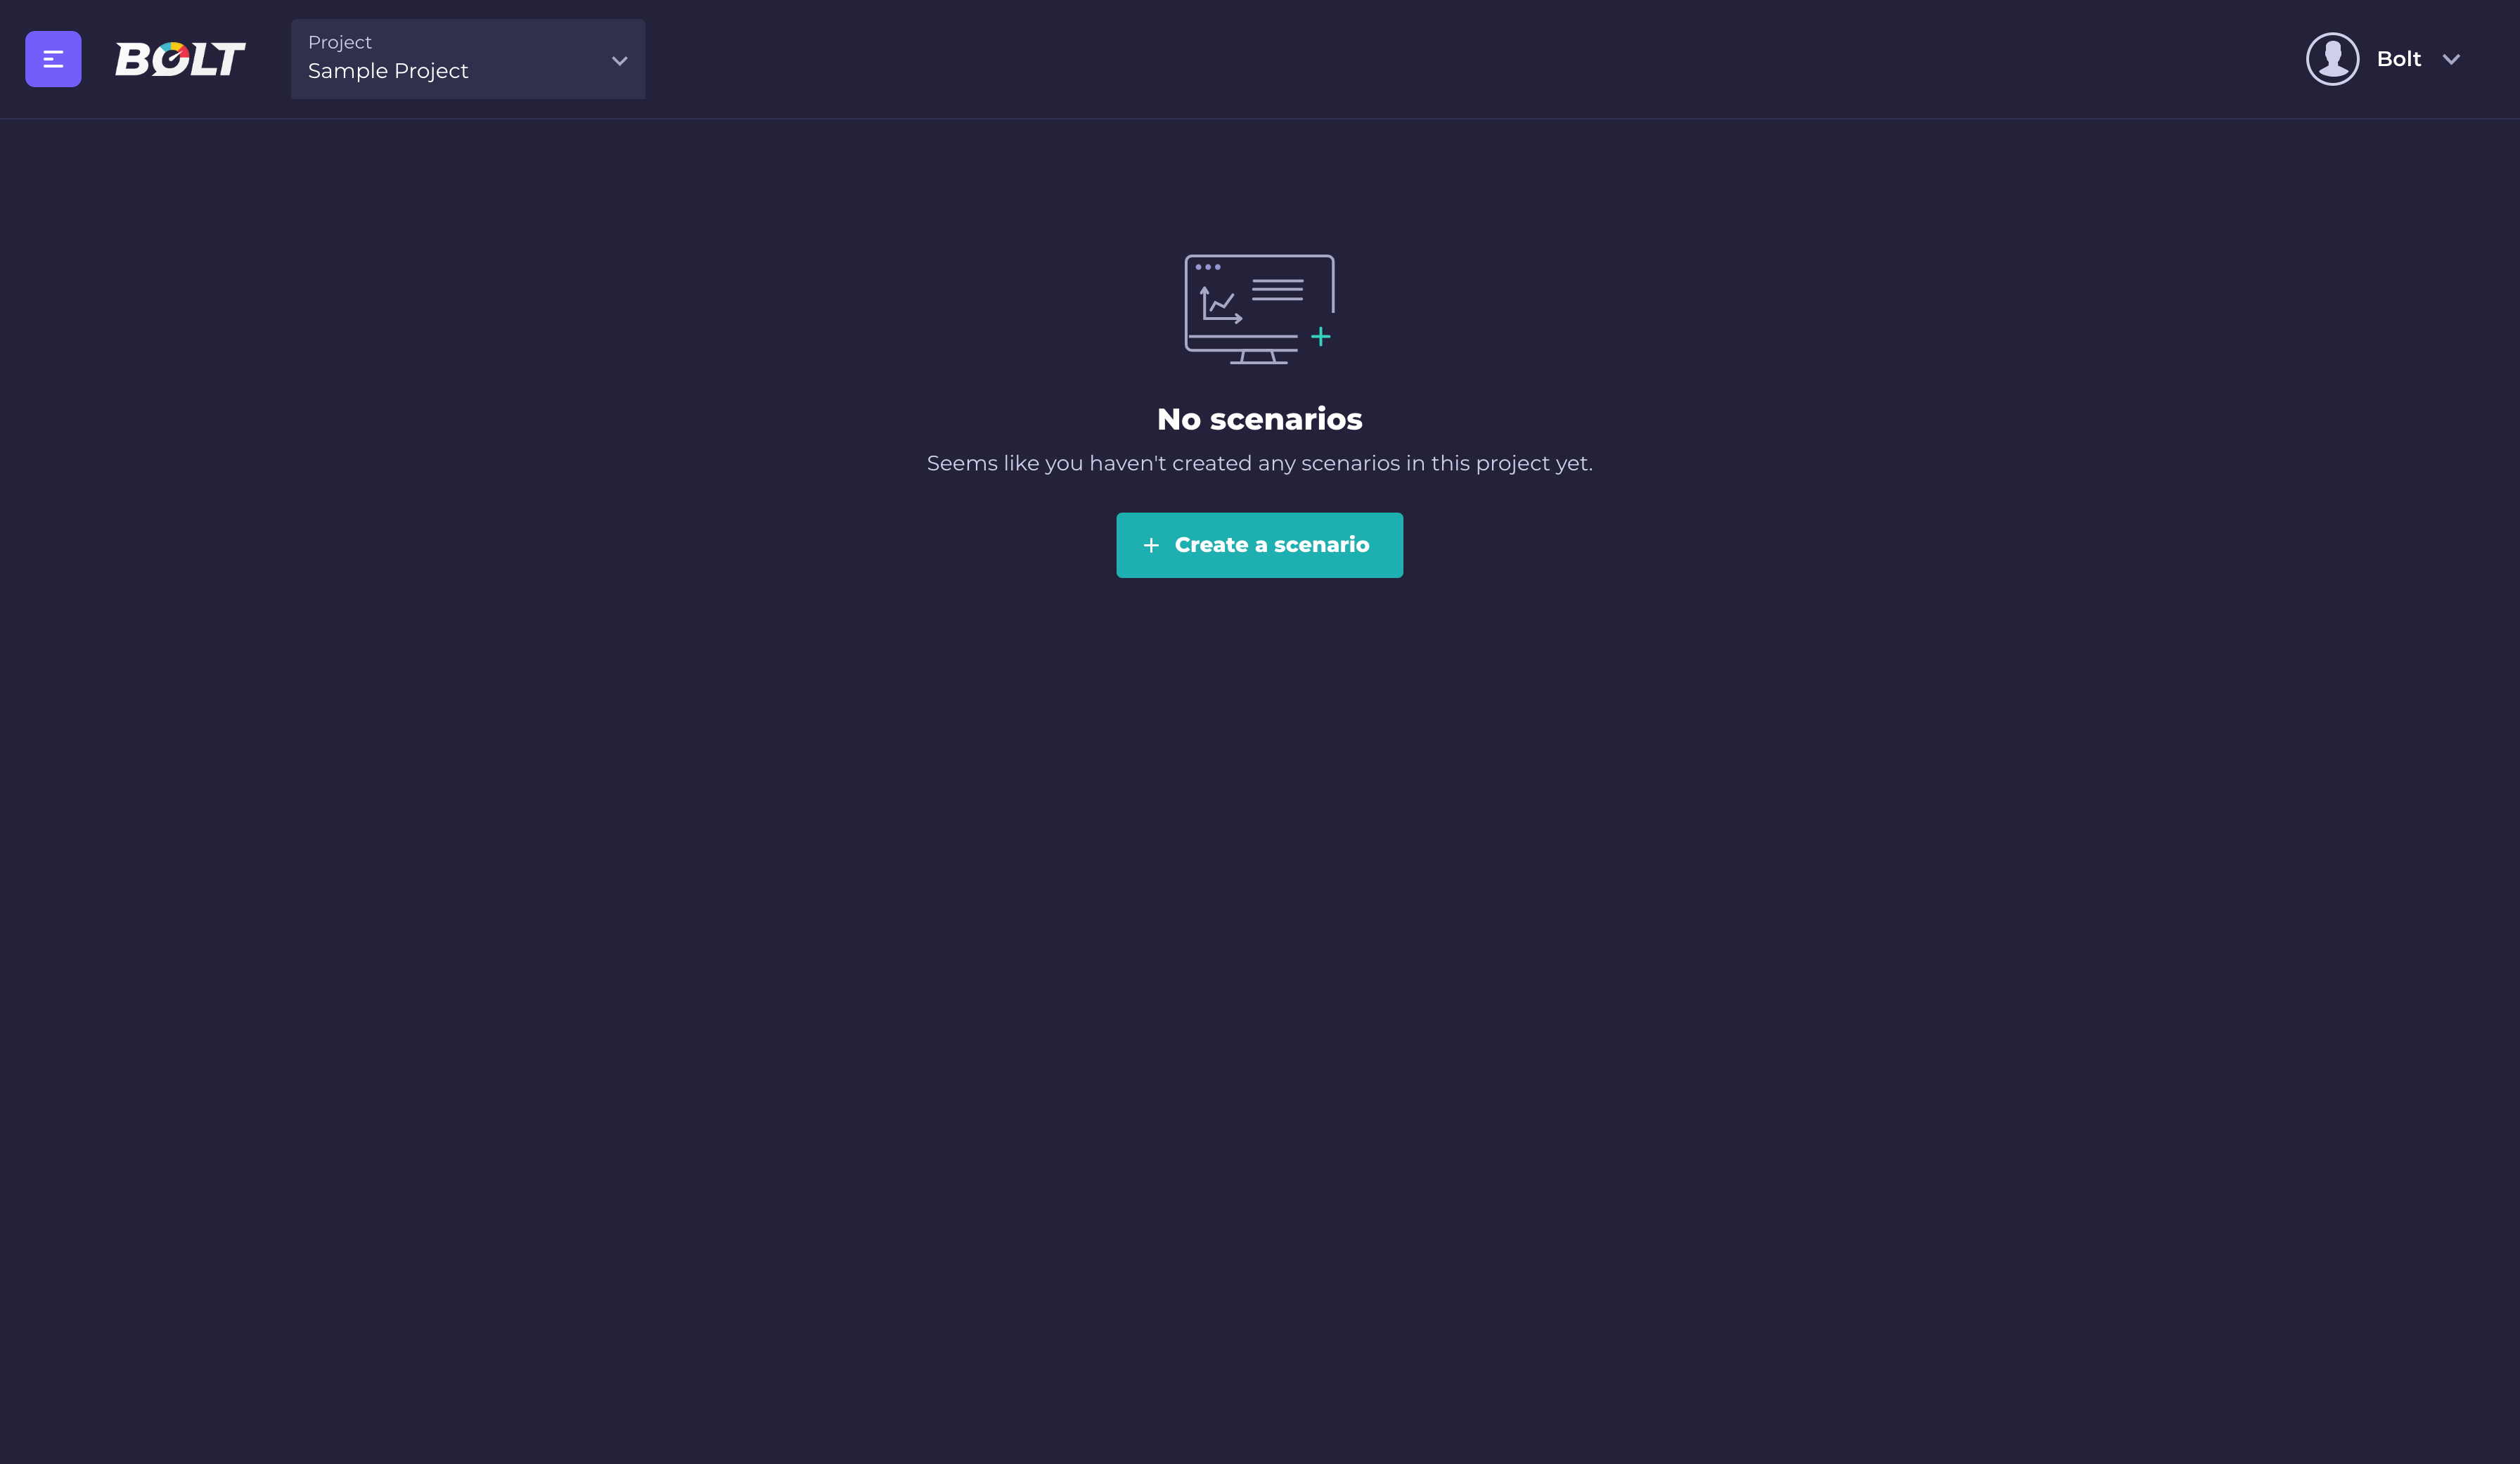Click the text lines in monitor illustration

pos(1277,290)
